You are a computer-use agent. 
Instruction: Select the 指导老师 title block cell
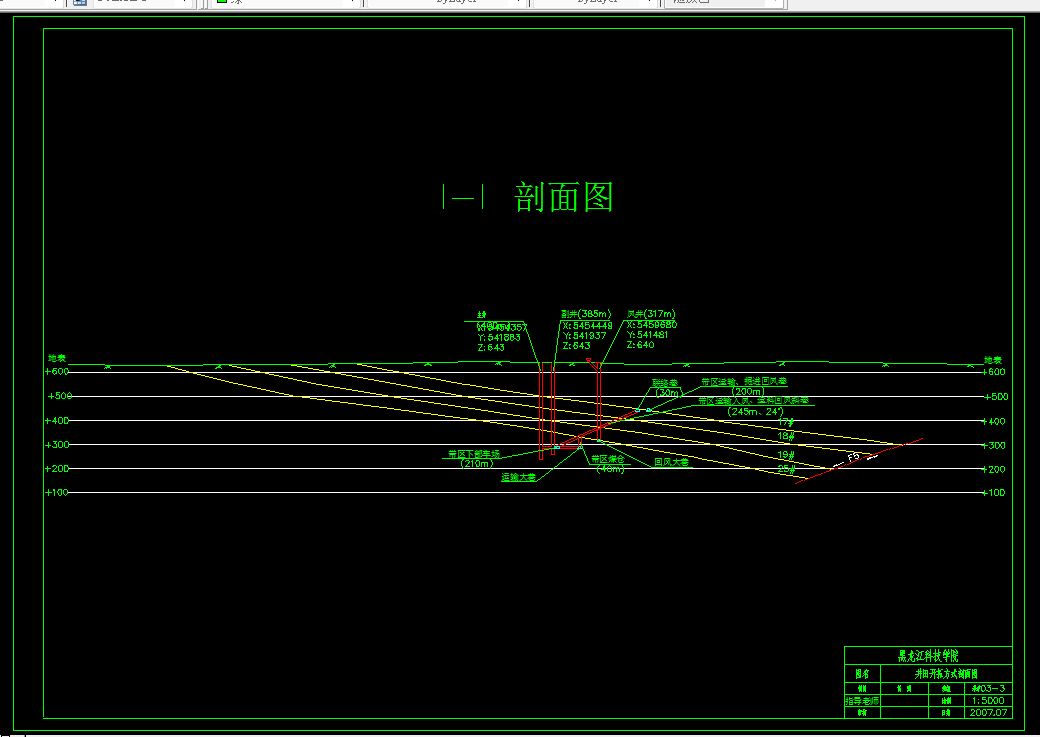[x=862, y=701]
